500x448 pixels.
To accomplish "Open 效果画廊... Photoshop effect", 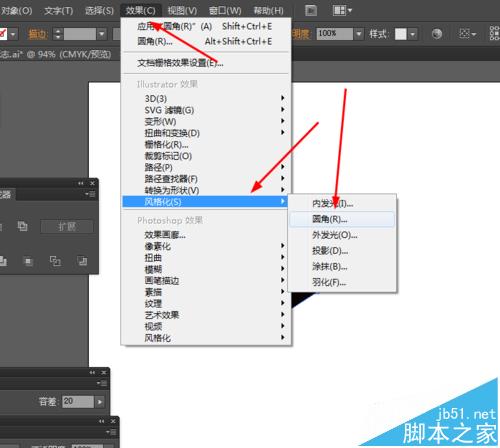I will coord(206,235).
